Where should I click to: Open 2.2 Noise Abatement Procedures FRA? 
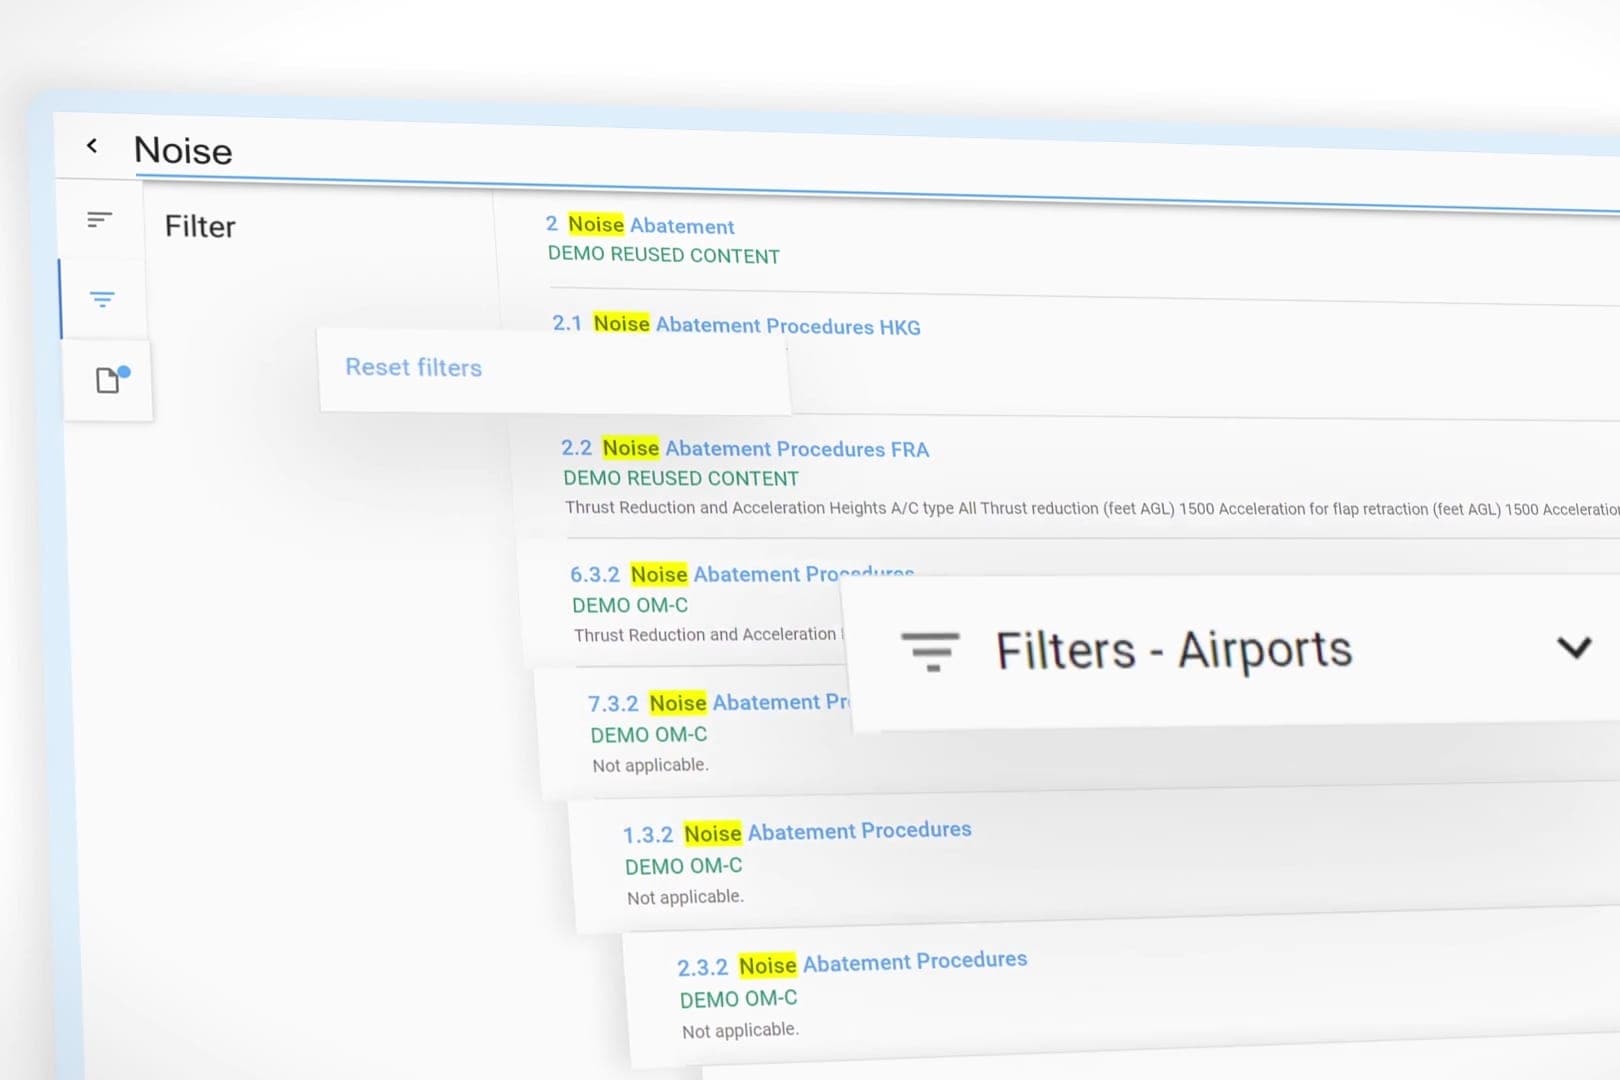[x=765, y=449]
